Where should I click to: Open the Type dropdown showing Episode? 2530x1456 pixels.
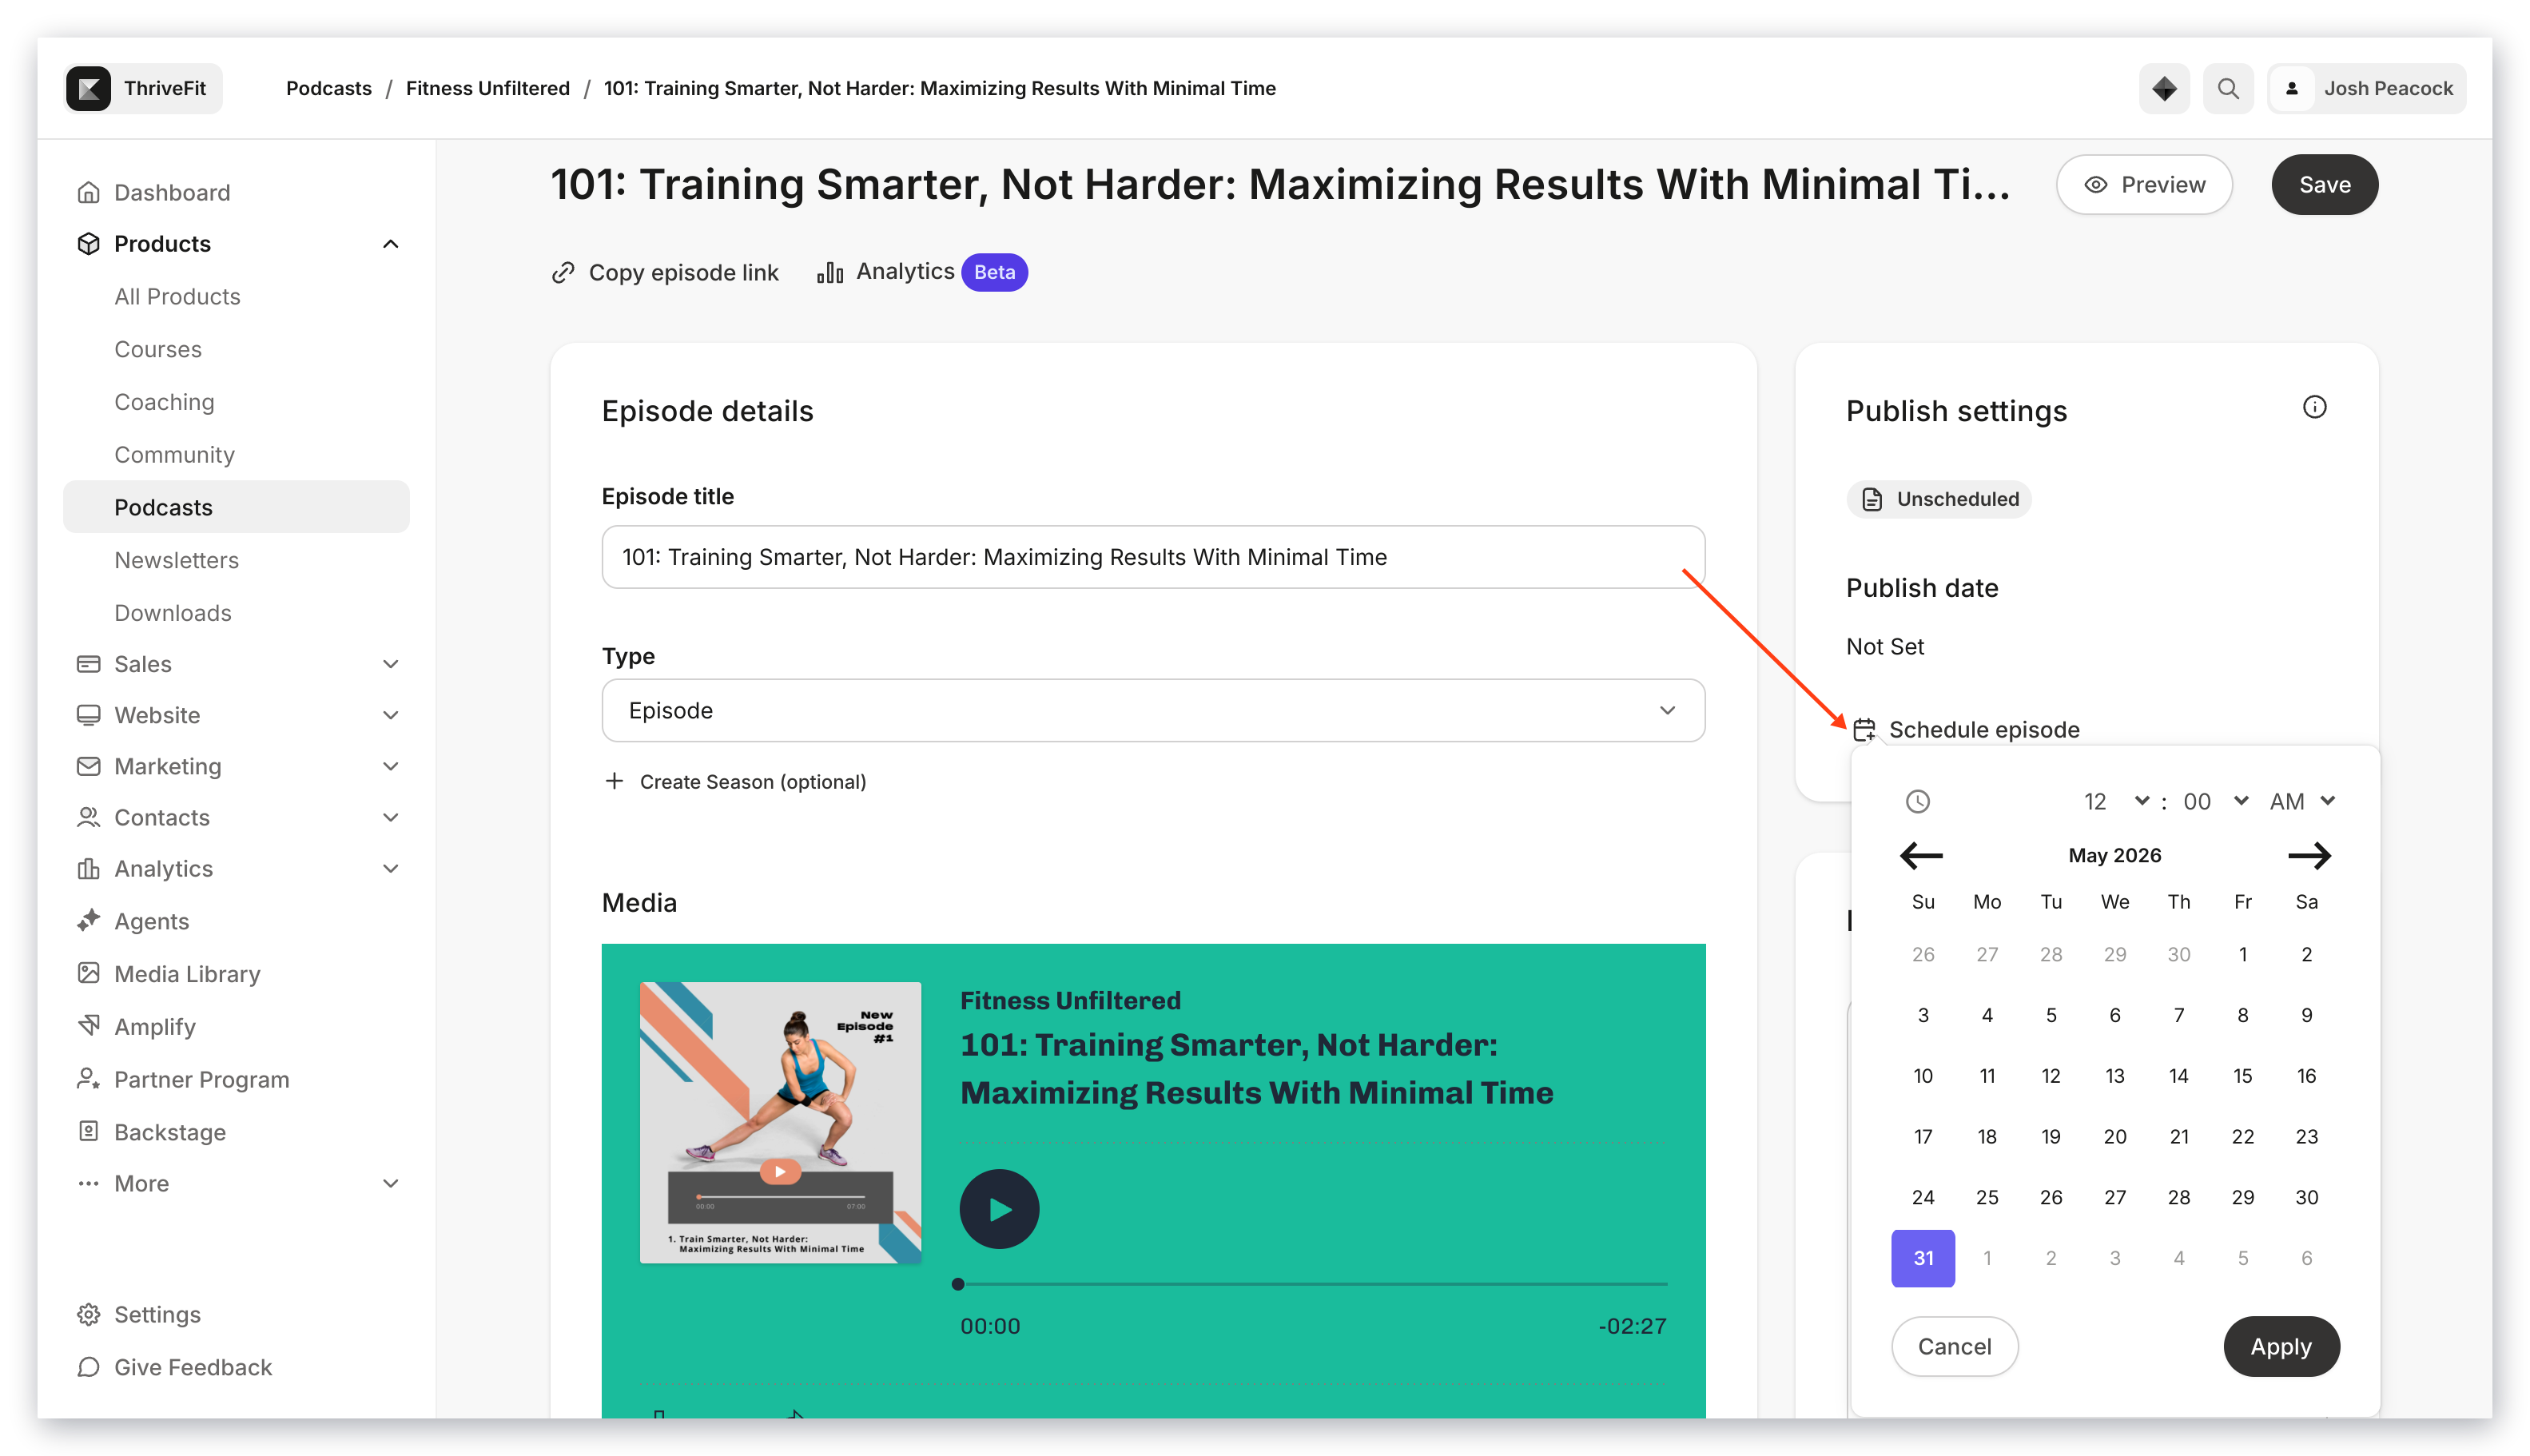[x=1152, y=710]
